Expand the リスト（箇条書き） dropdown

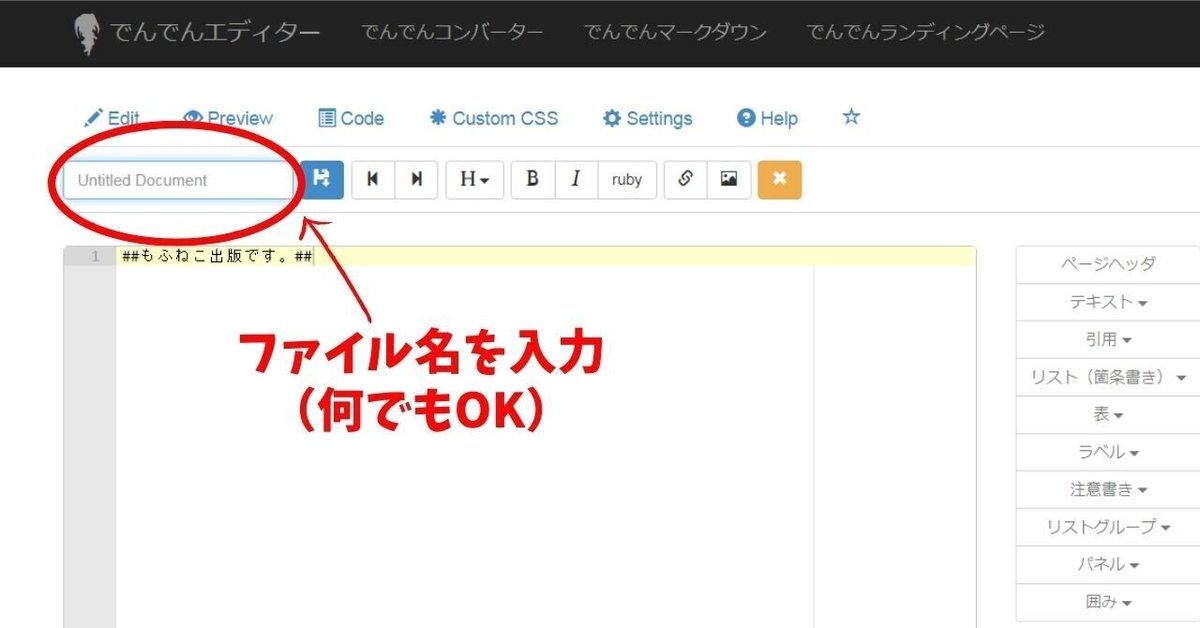pos(1107,377)
